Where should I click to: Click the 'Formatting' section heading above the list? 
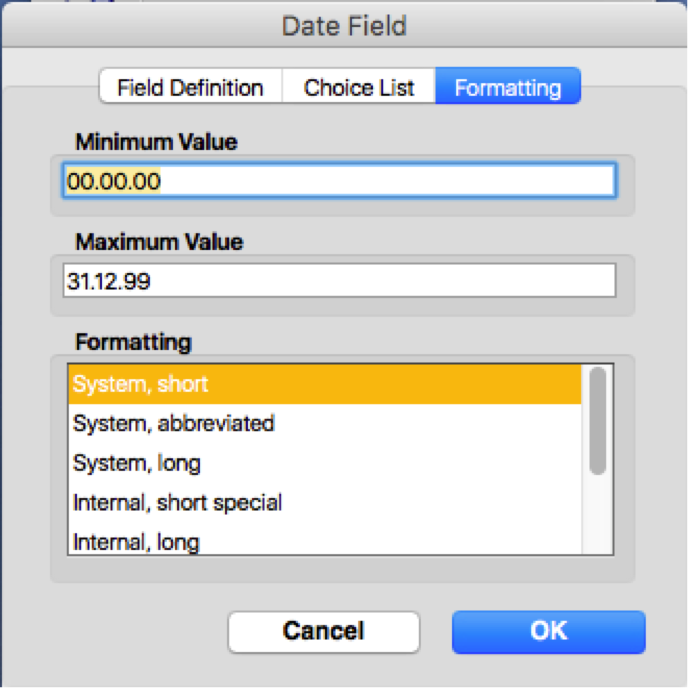(133, 342)
